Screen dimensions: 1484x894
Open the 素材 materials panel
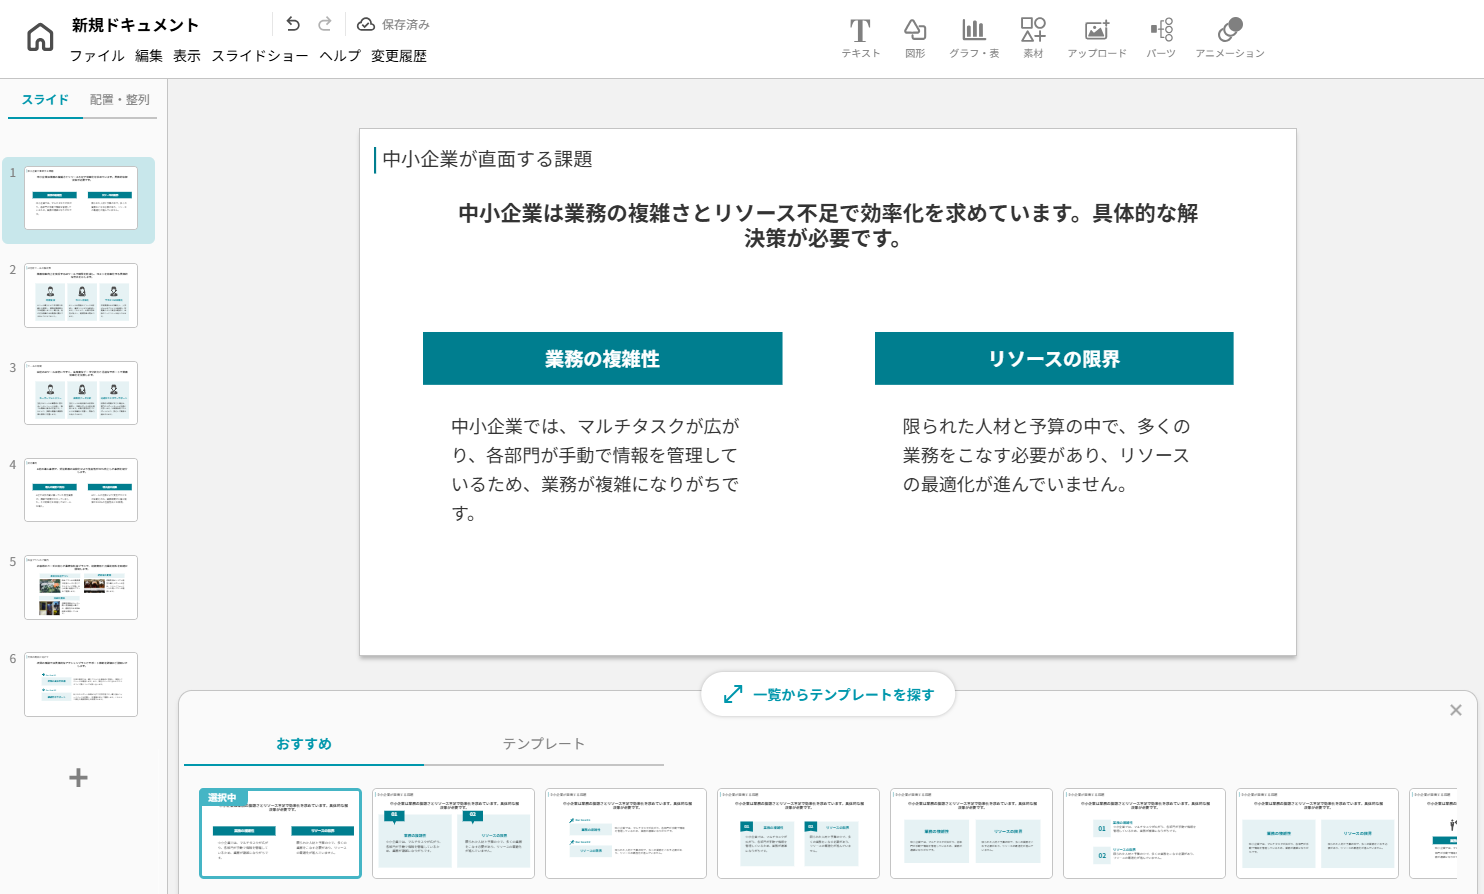[1033, 38]
